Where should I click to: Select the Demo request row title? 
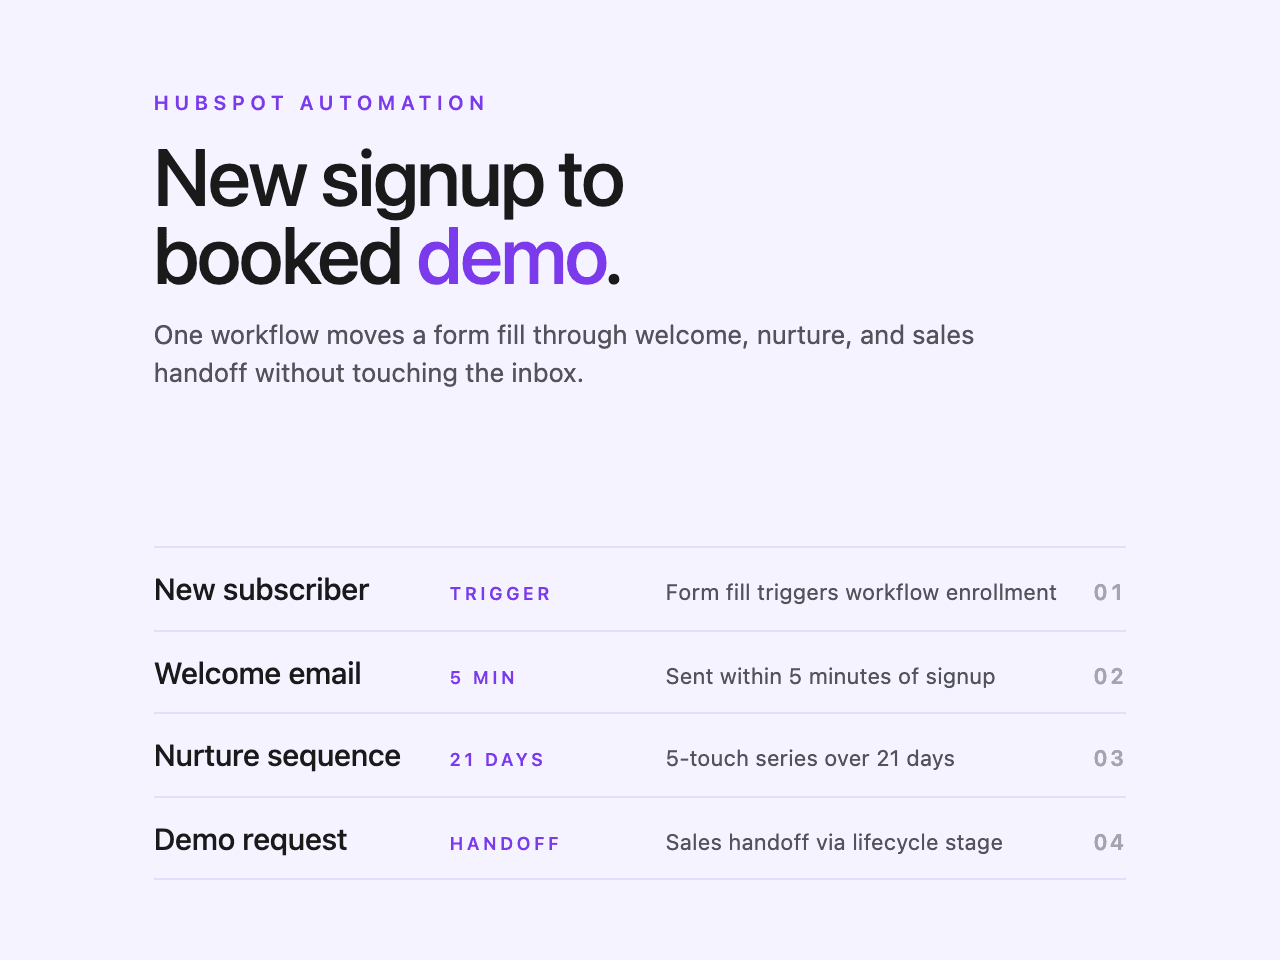(x=250, y=840)
